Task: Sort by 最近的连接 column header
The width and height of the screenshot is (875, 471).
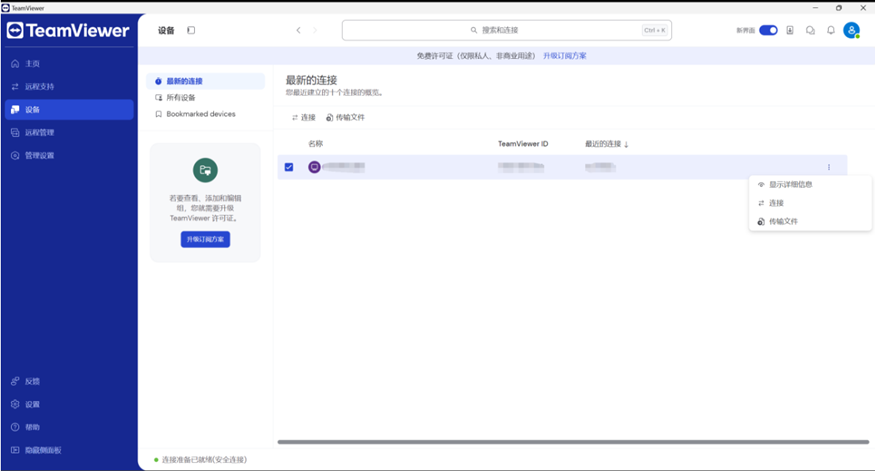Action: click(x=607, y=144)
